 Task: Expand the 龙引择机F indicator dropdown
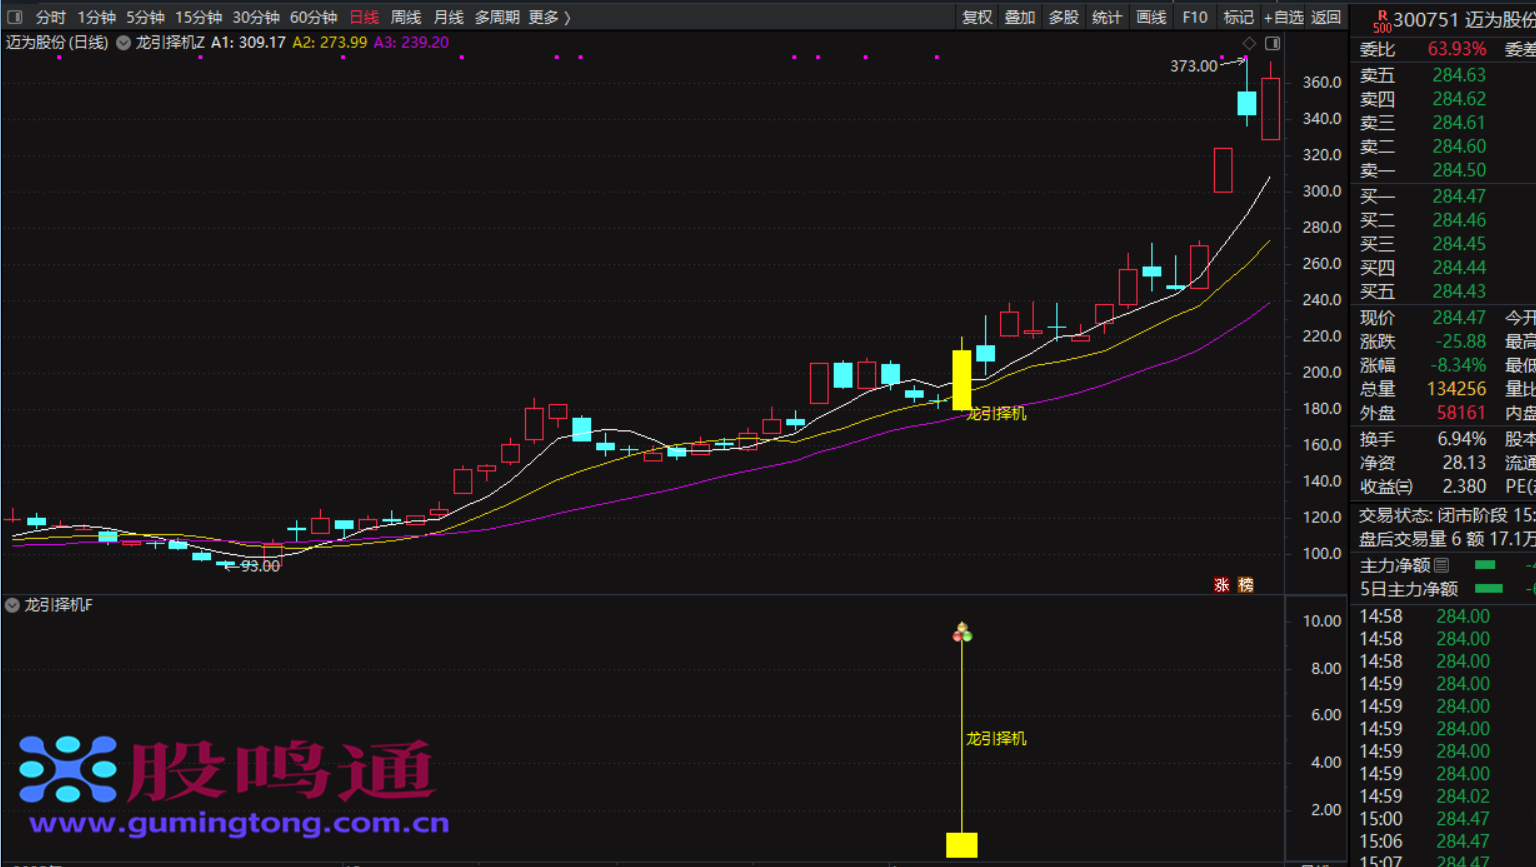[12, 605]
